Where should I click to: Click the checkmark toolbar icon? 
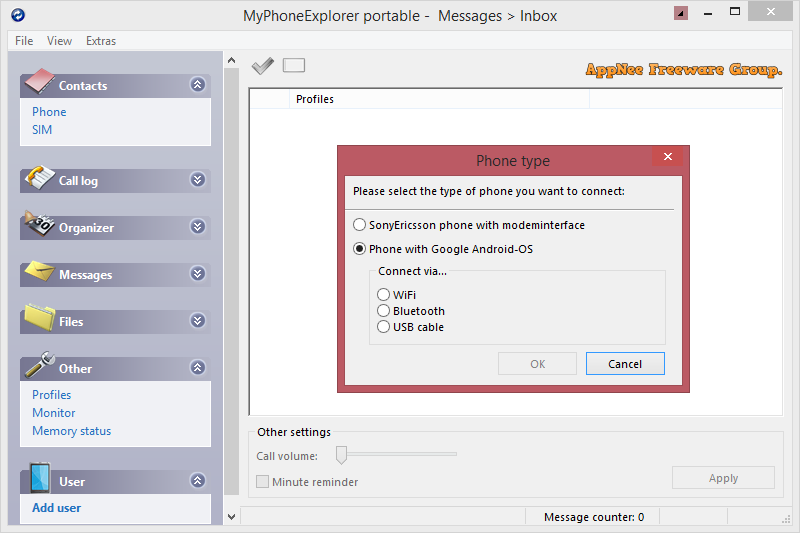click(263, 66)
